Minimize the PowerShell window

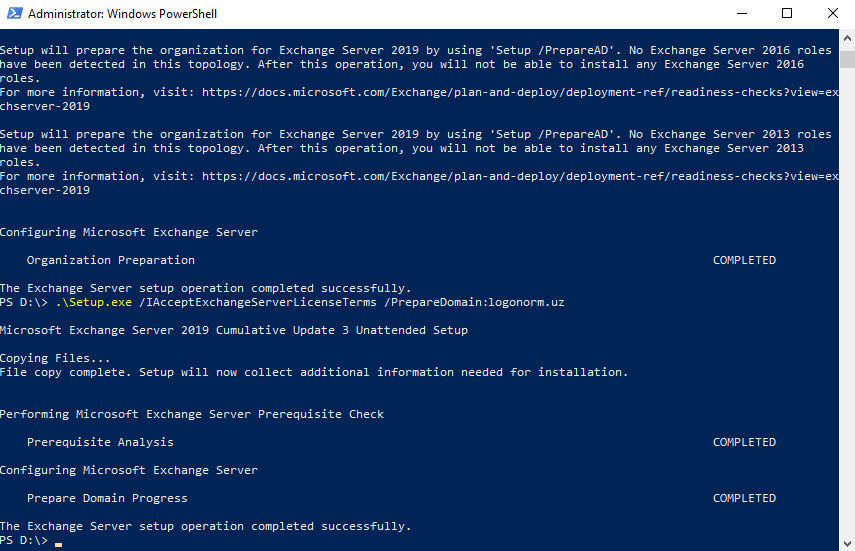tap(742, 13)
